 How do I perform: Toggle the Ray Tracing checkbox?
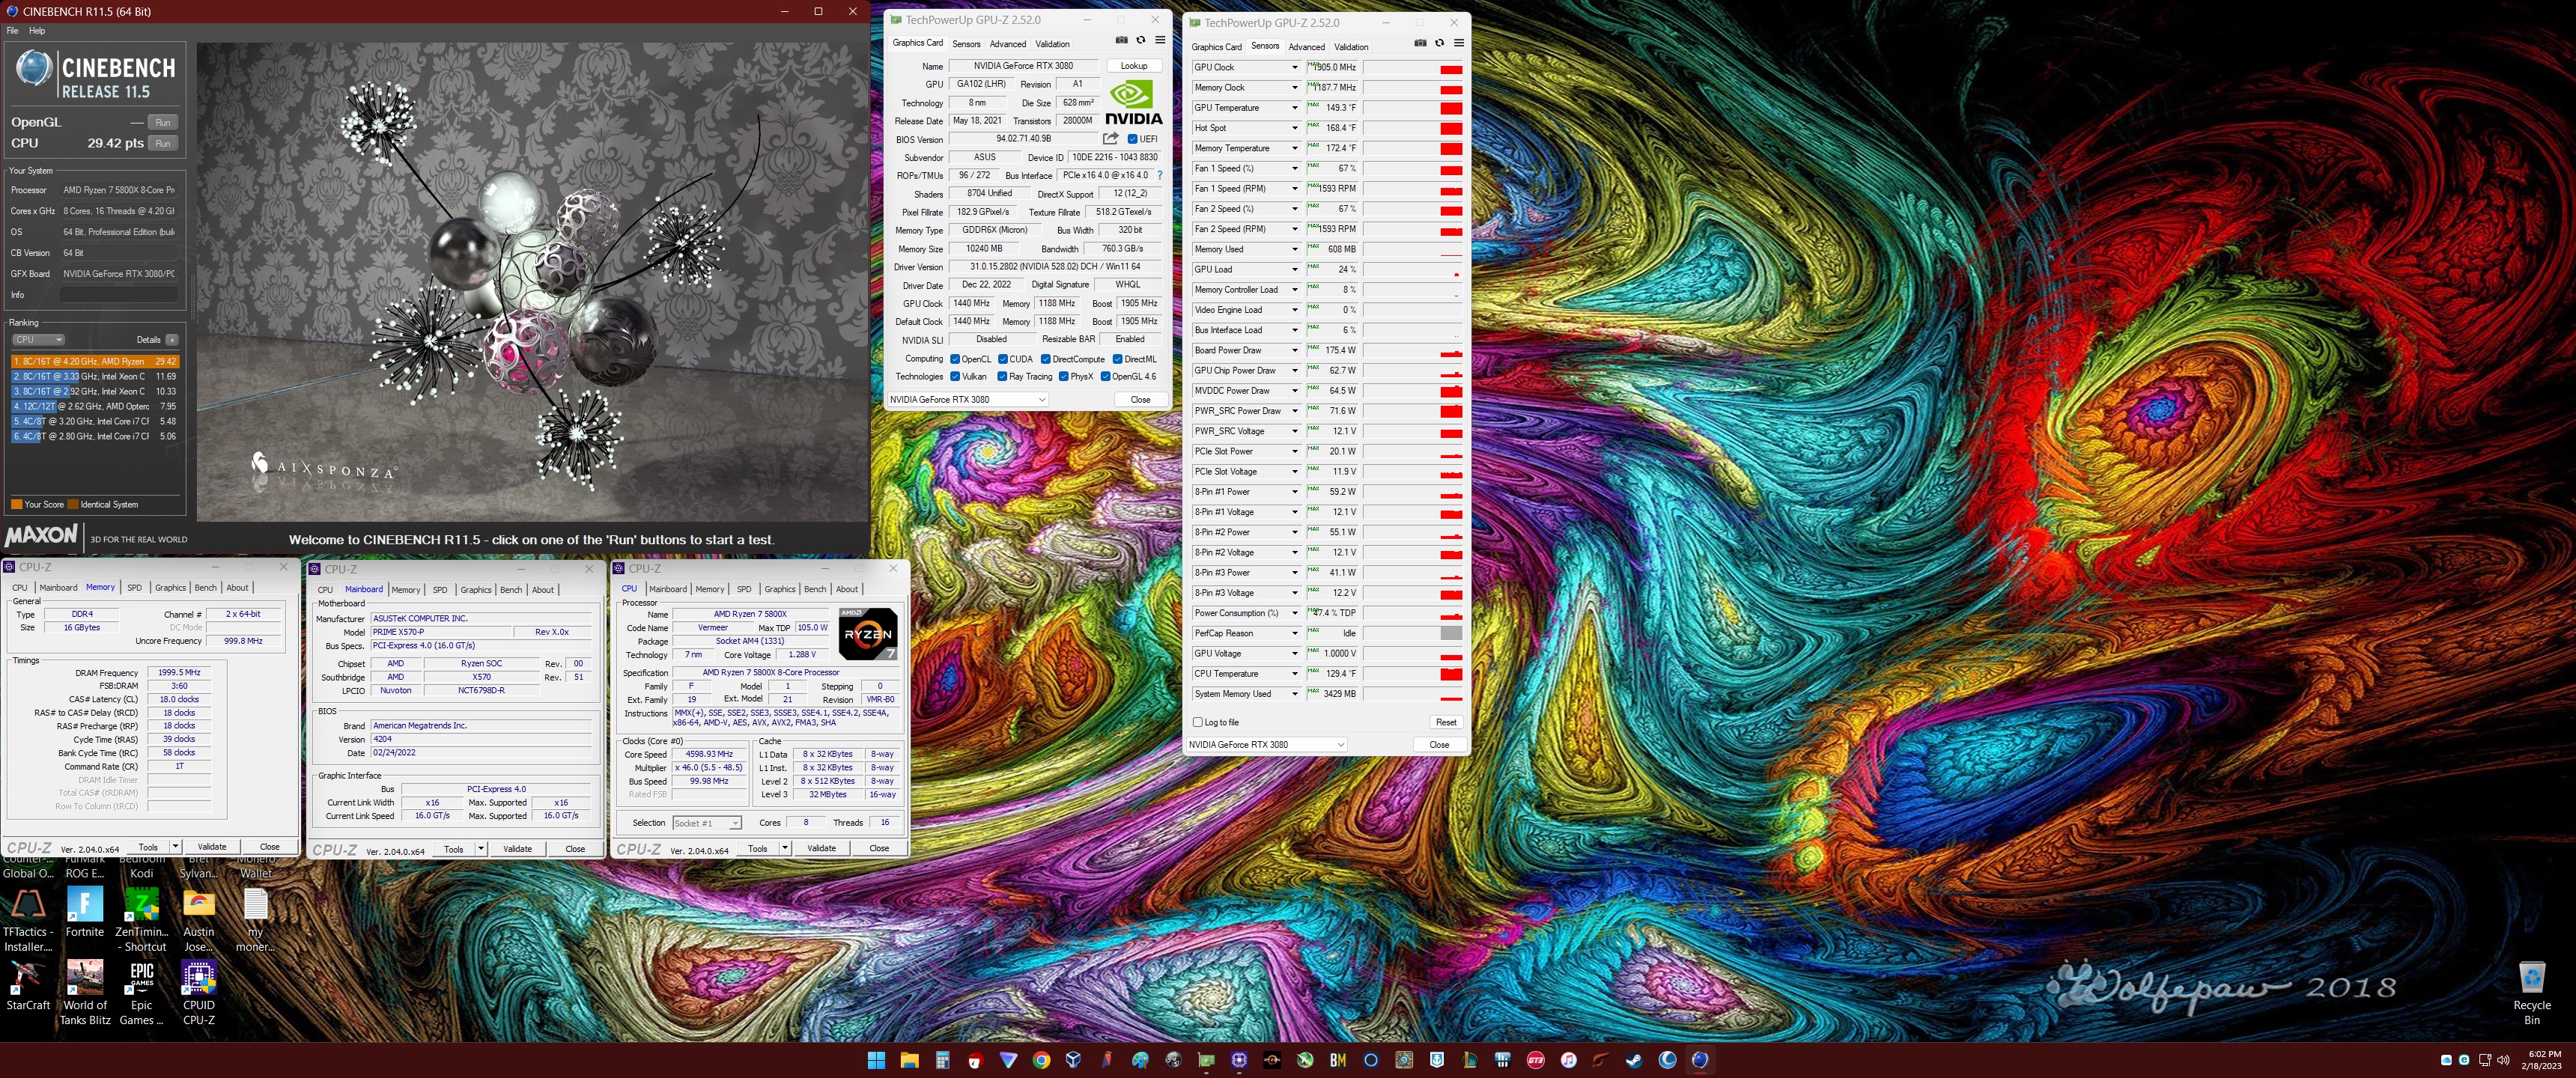click(x=1003, y=376)
